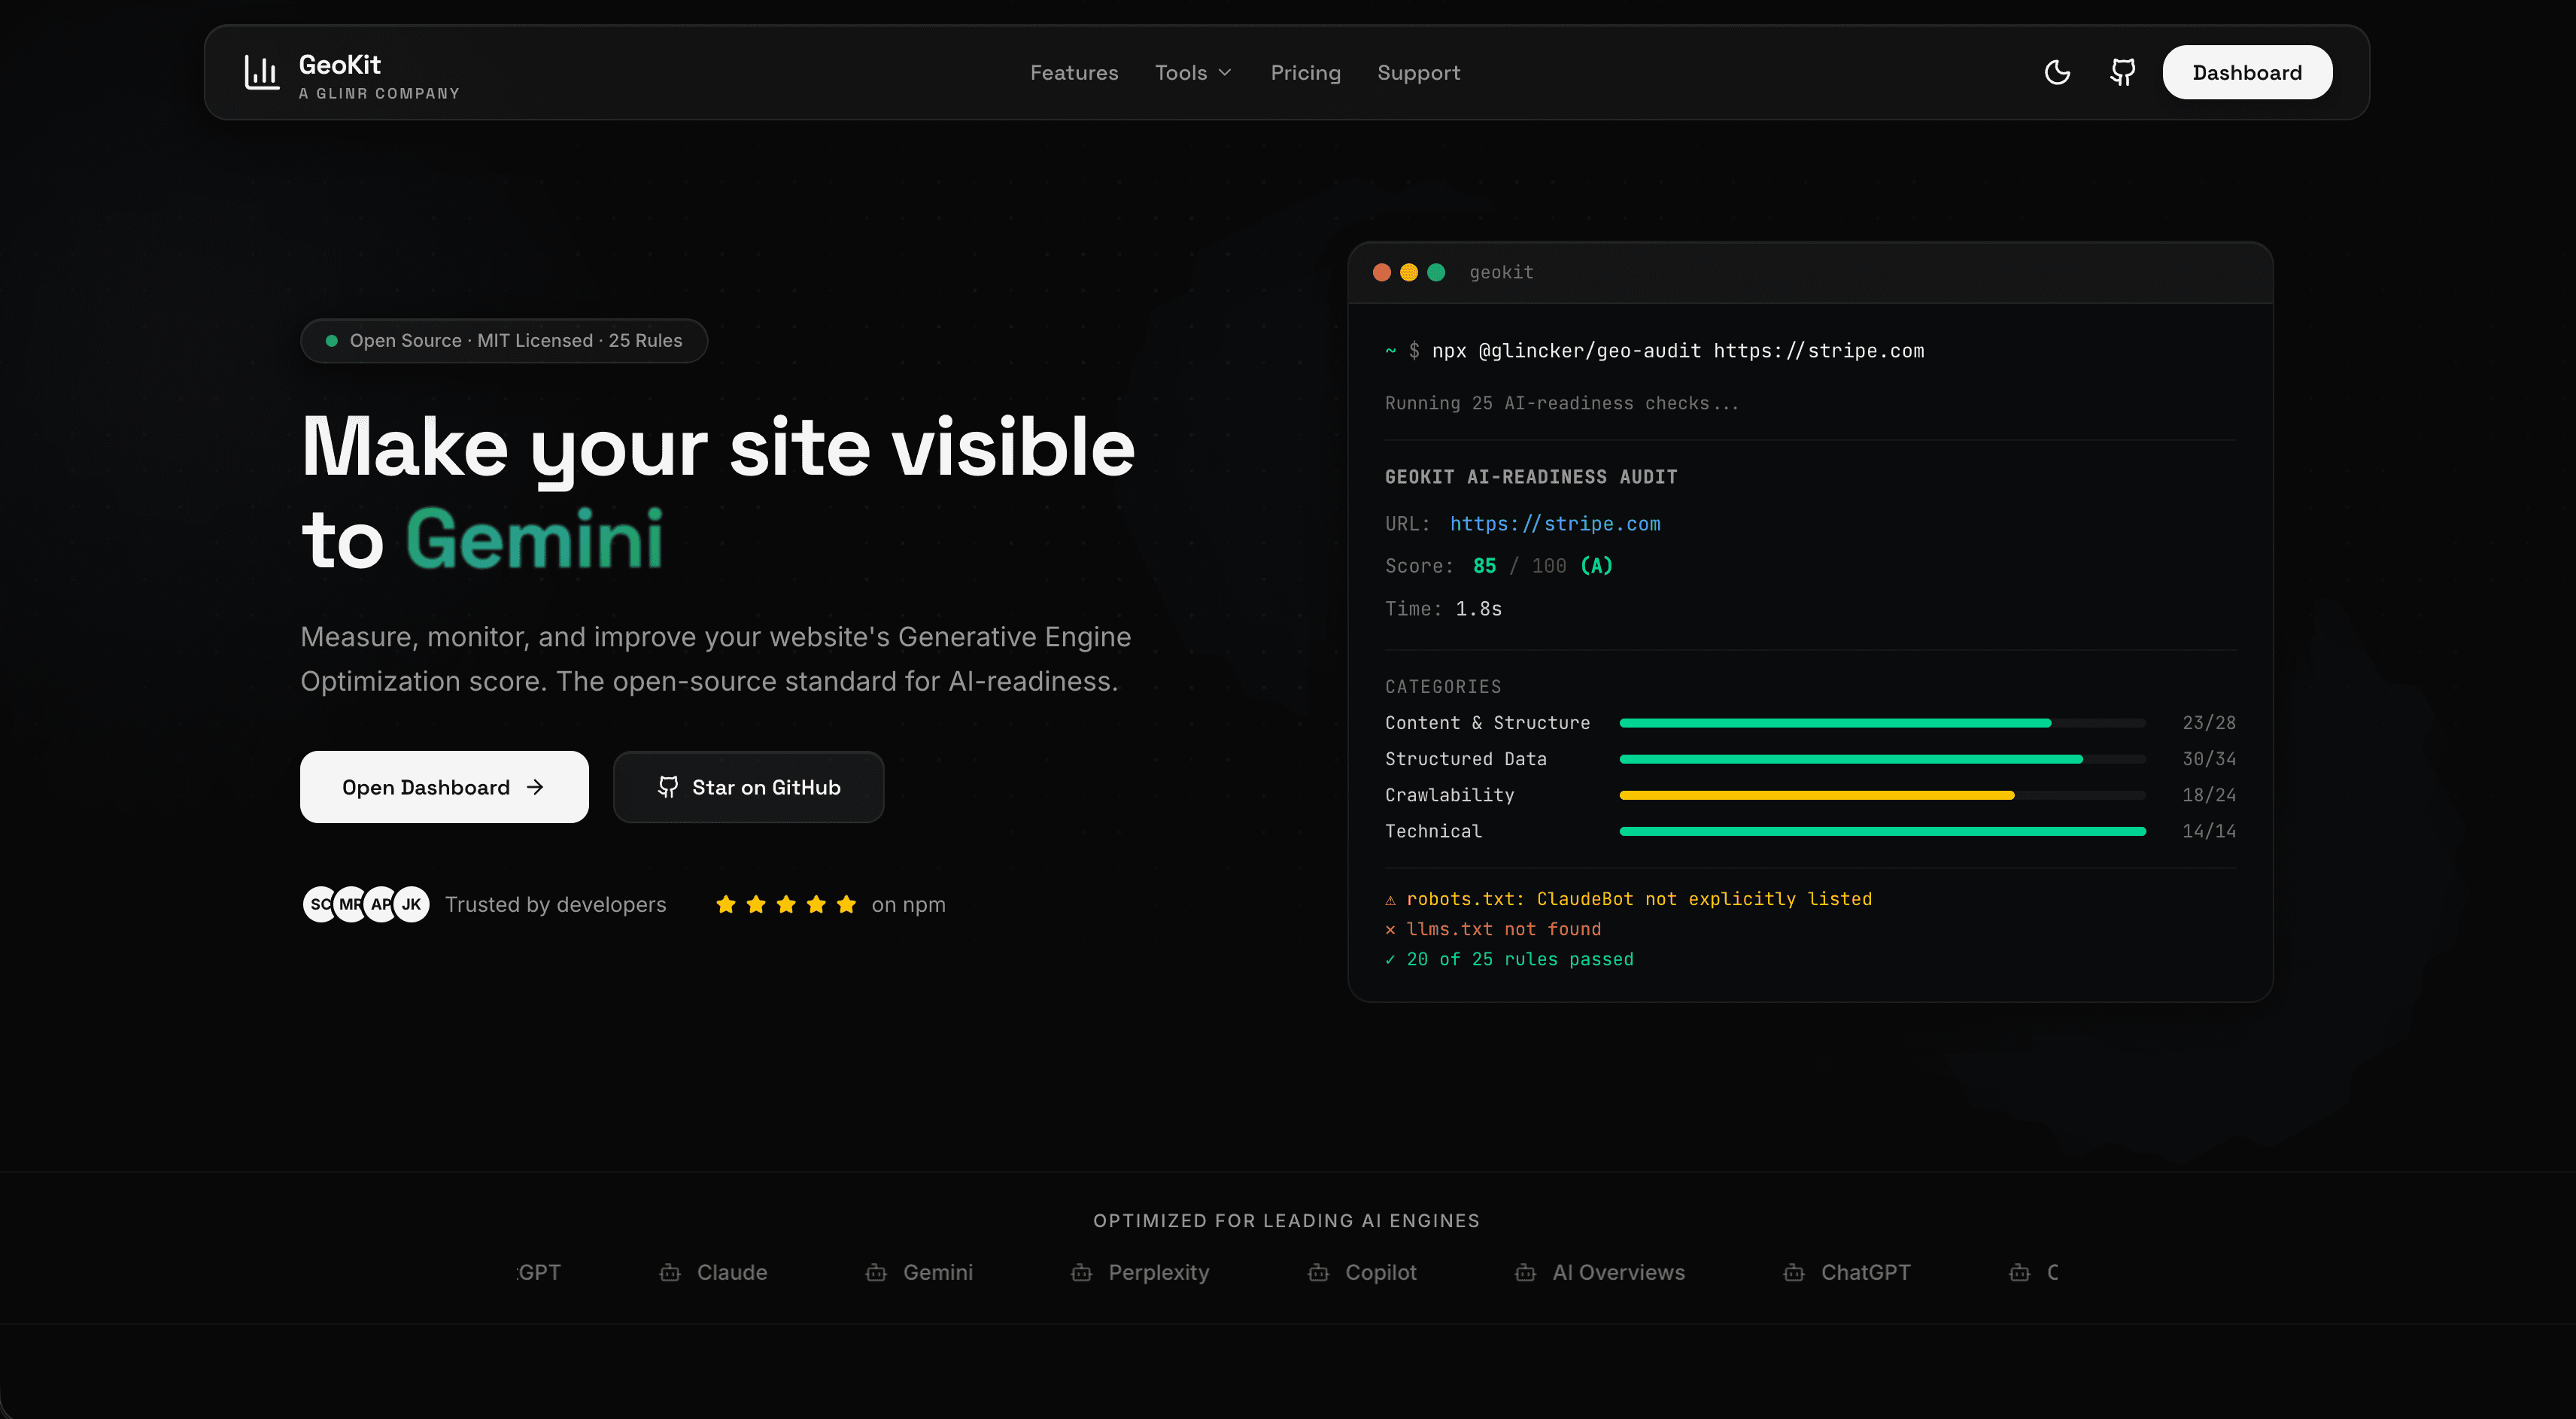The width and height of the screenshot is (2576, 1419).
Task: Click the Copilot robot icon
Action: point(1318,1273)
